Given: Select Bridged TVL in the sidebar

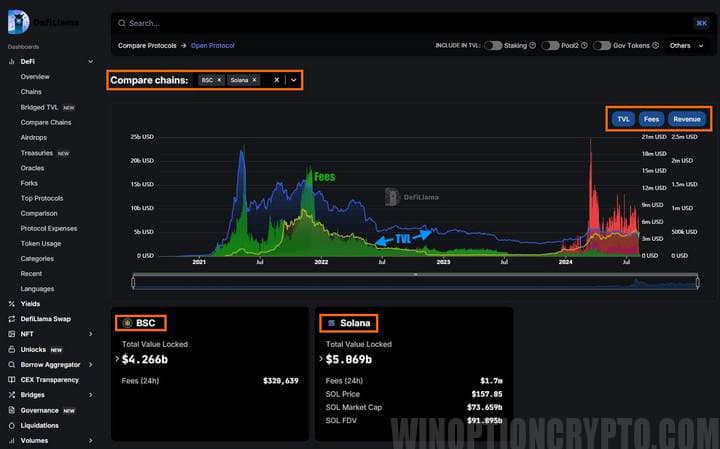Looking at the screenshot, I should (40, 107).
